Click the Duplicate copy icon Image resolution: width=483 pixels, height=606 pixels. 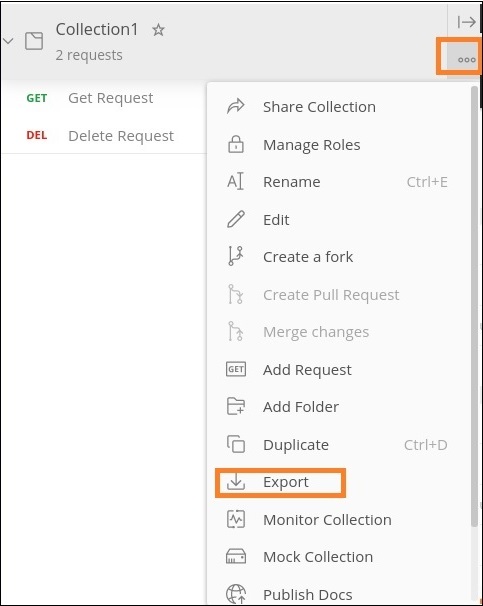coord(236,444)
